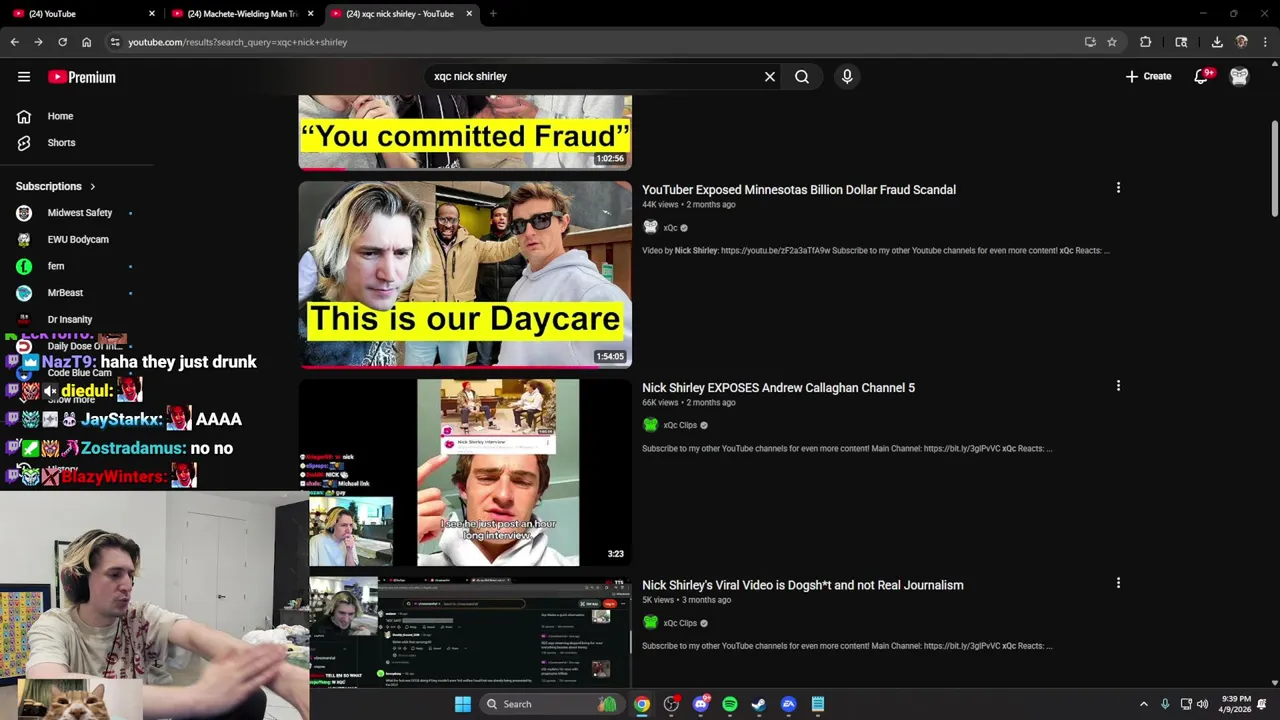The height and width of the screenshot is (720, 1280).
Task: Clear the search box with X
Action: click(x=770, y=76)
